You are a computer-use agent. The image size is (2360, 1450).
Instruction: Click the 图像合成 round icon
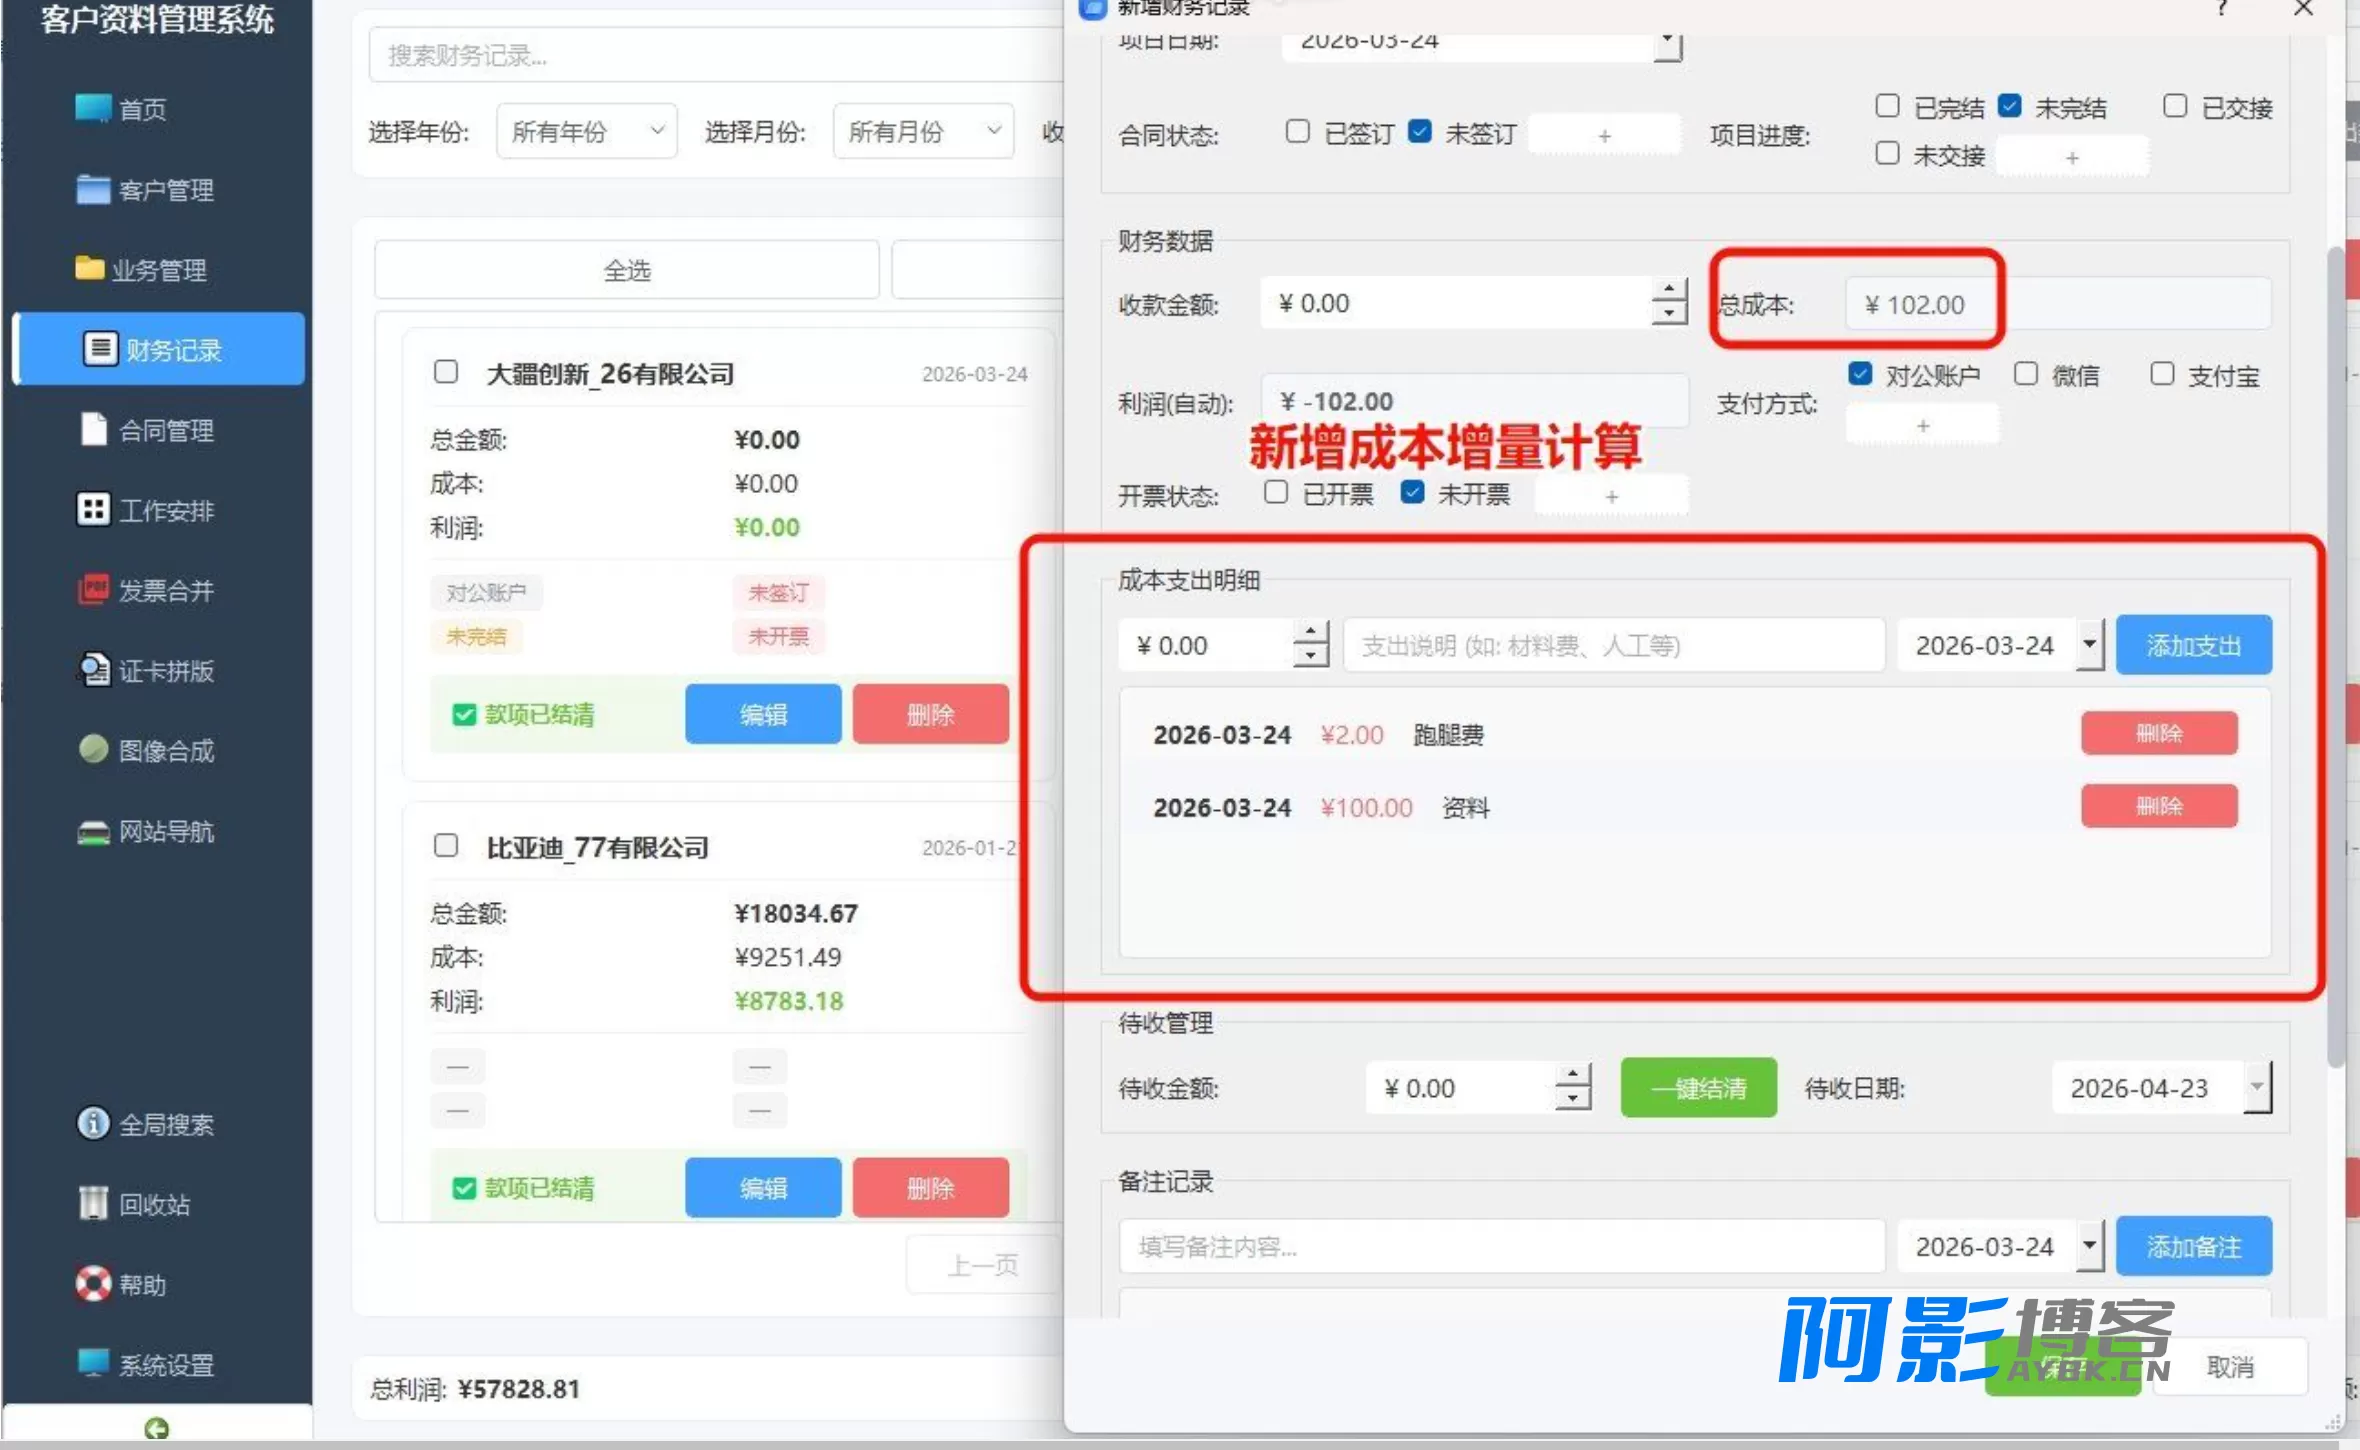pos(93,749)
